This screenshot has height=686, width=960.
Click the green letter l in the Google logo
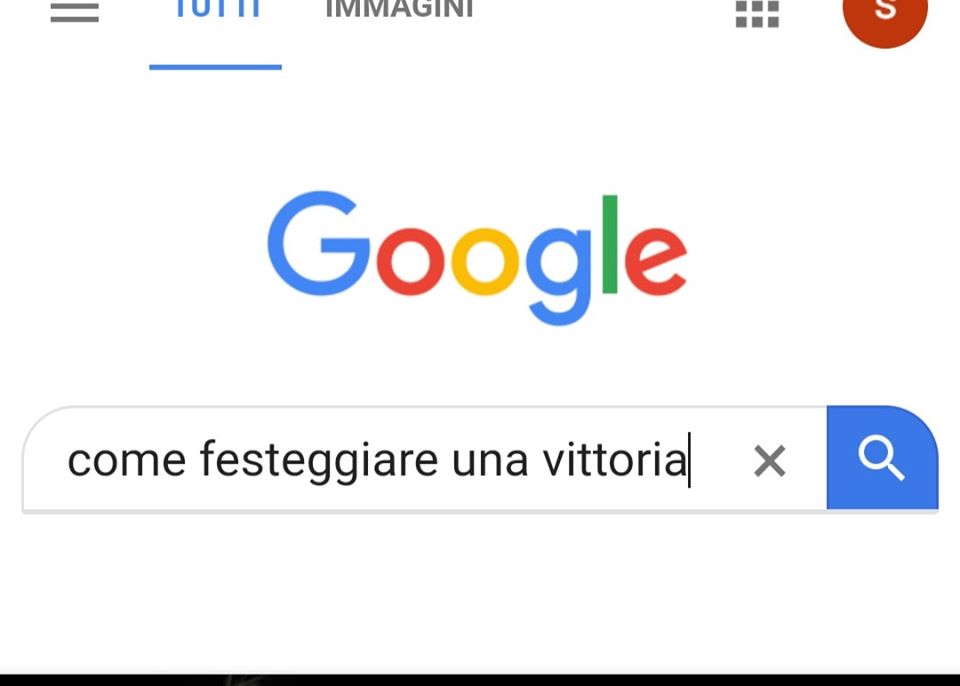pyautogui.click(x=610, y=244)
